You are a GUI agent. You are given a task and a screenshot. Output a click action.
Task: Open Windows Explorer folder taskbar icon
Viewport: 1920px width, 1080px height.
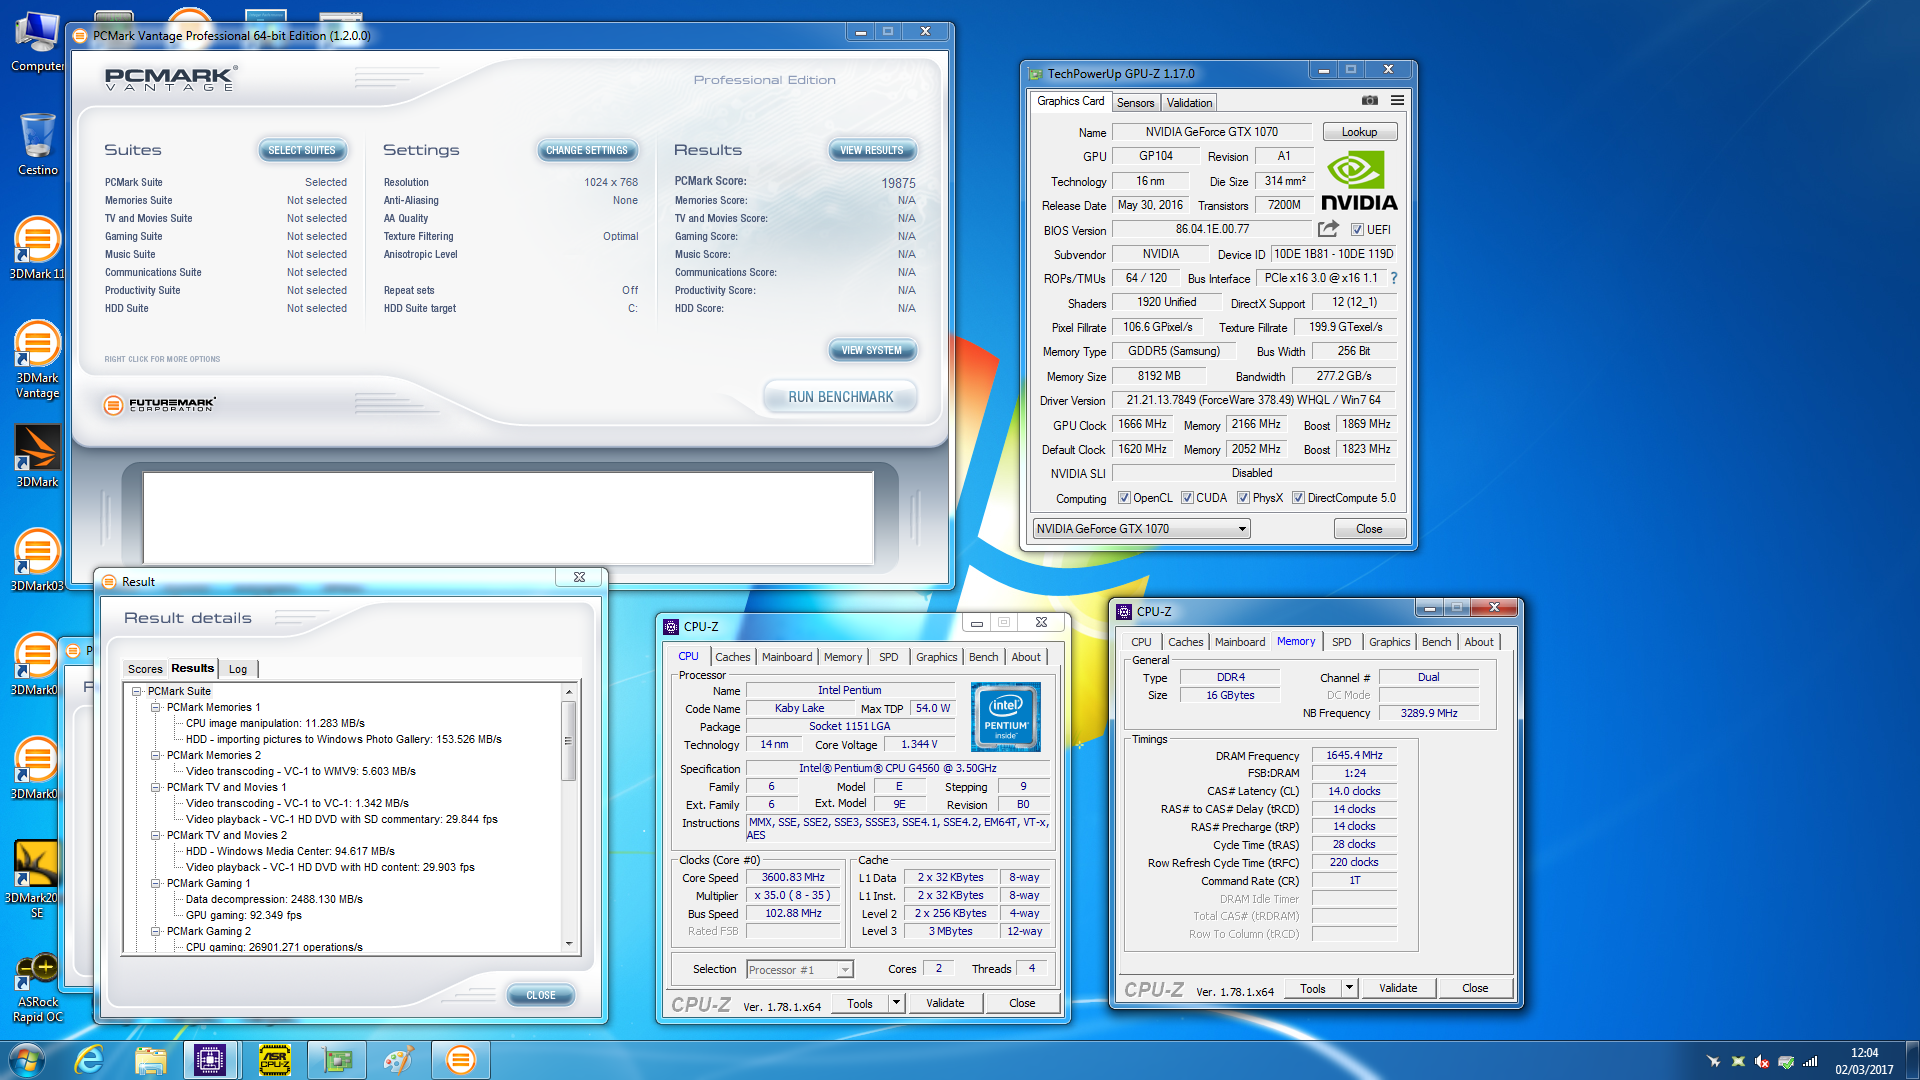click(x=151, y=1060)
